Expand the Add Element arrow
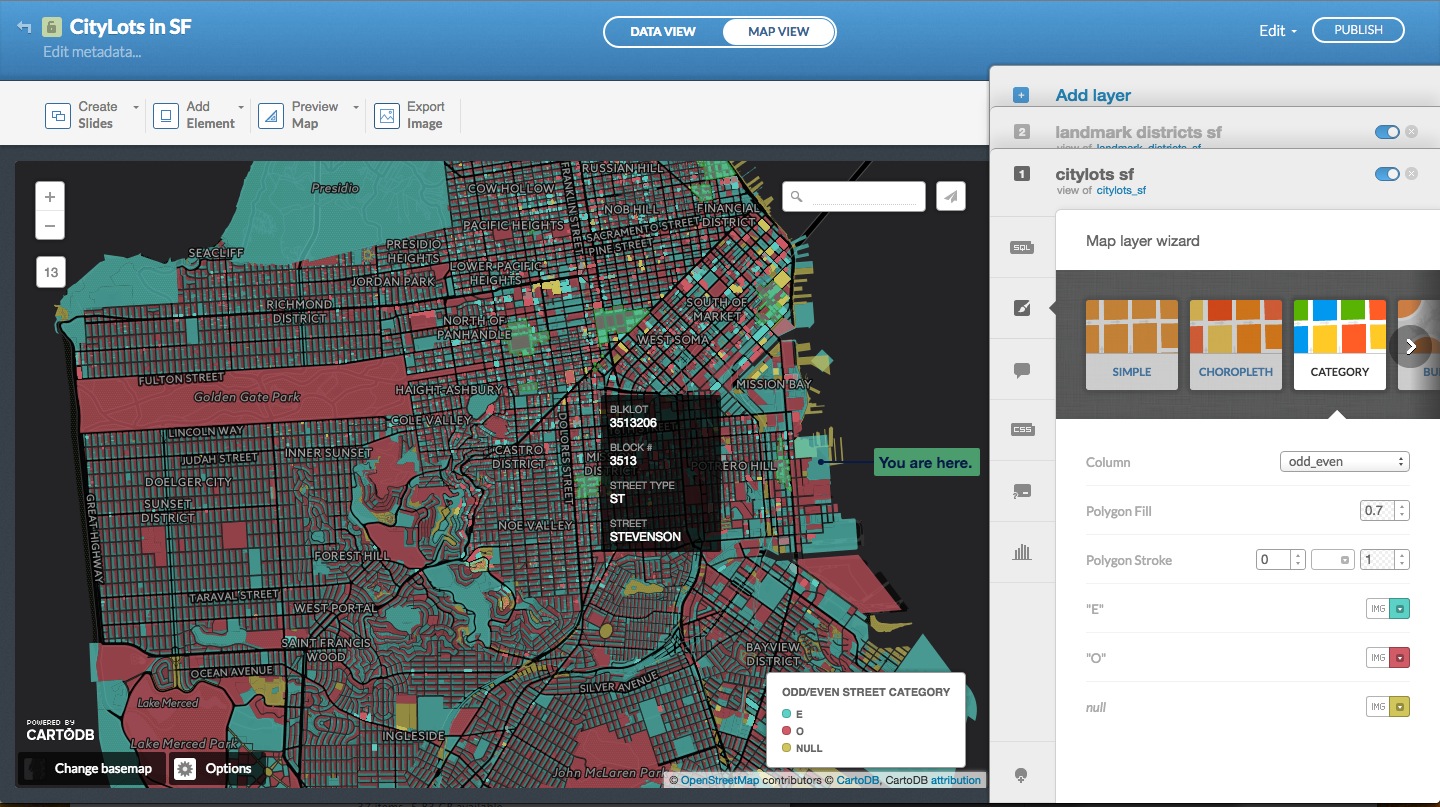Image resolution: width=1440 pixels, height=807 pixels. [241, 107]
